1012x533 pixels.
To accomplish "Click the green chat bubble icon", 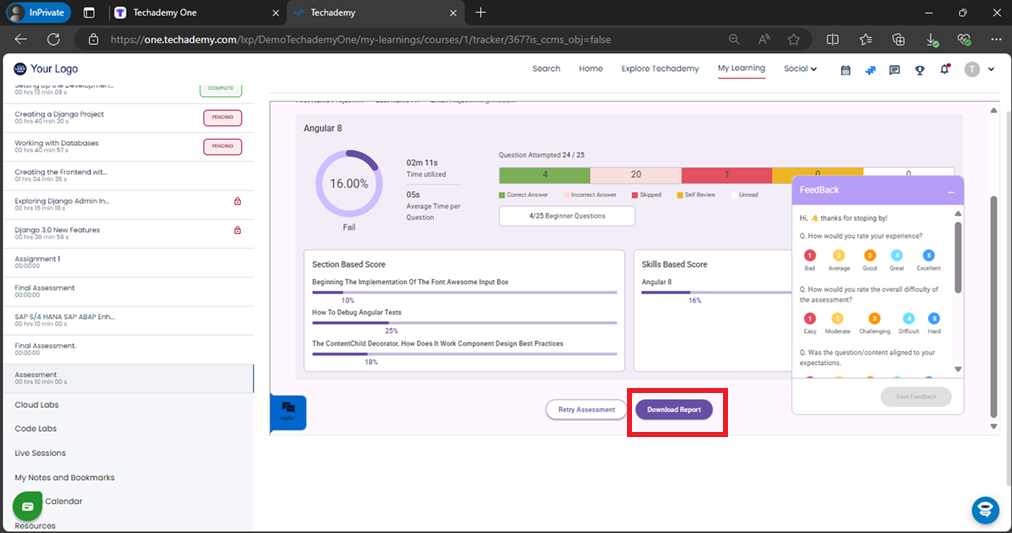I will pyautogui.click(x=28, y=507).
